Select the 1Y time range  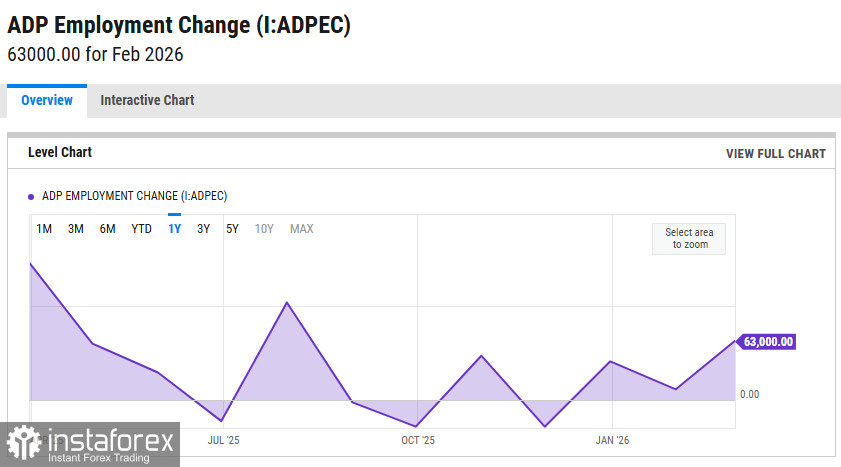174,229
